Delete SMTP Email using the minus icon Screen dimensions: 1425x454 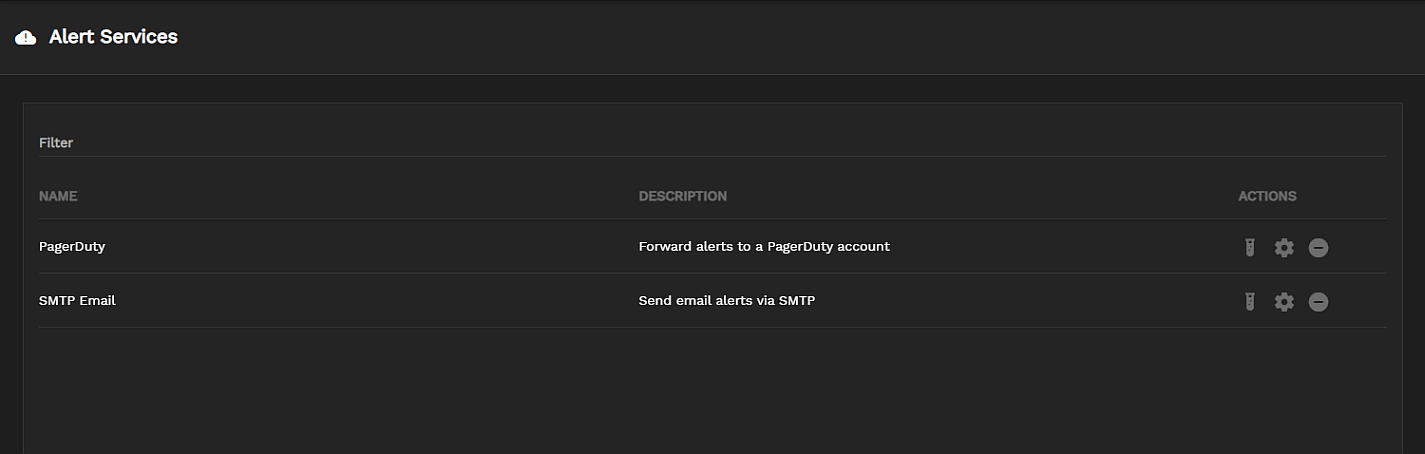[x=1318, y=301]
